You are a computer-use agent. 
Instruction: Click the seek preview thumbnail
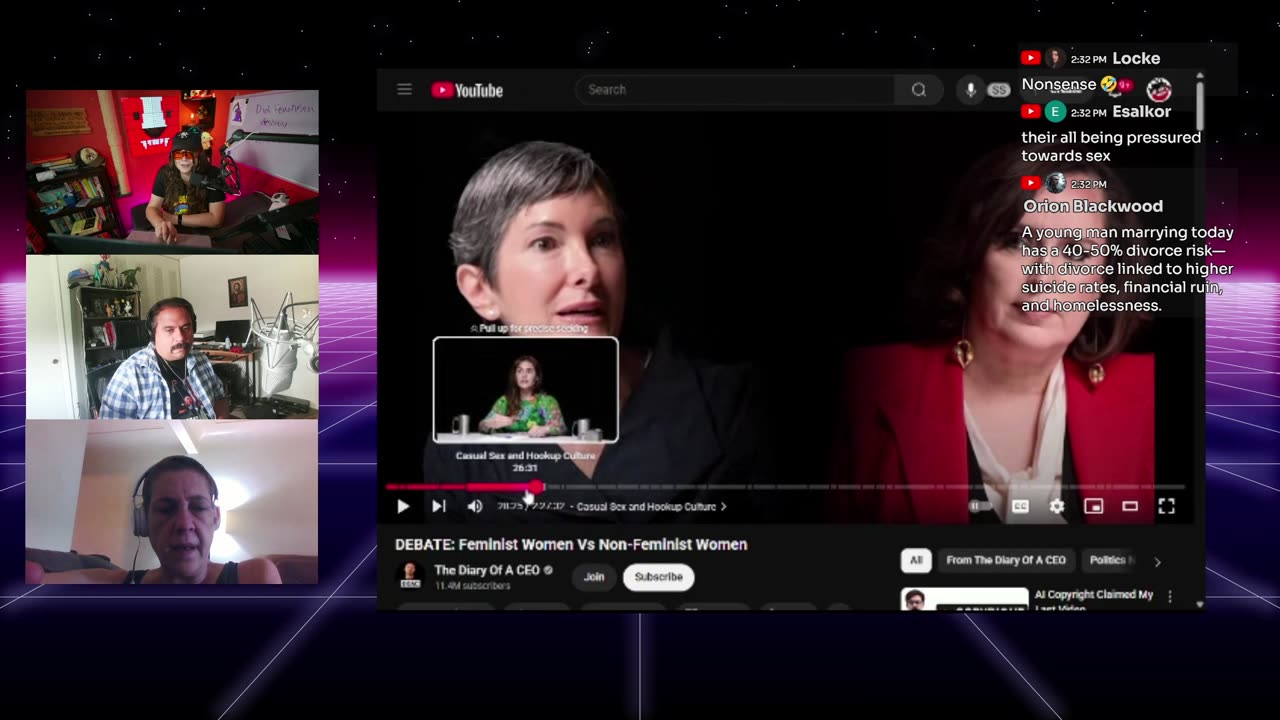525,389
